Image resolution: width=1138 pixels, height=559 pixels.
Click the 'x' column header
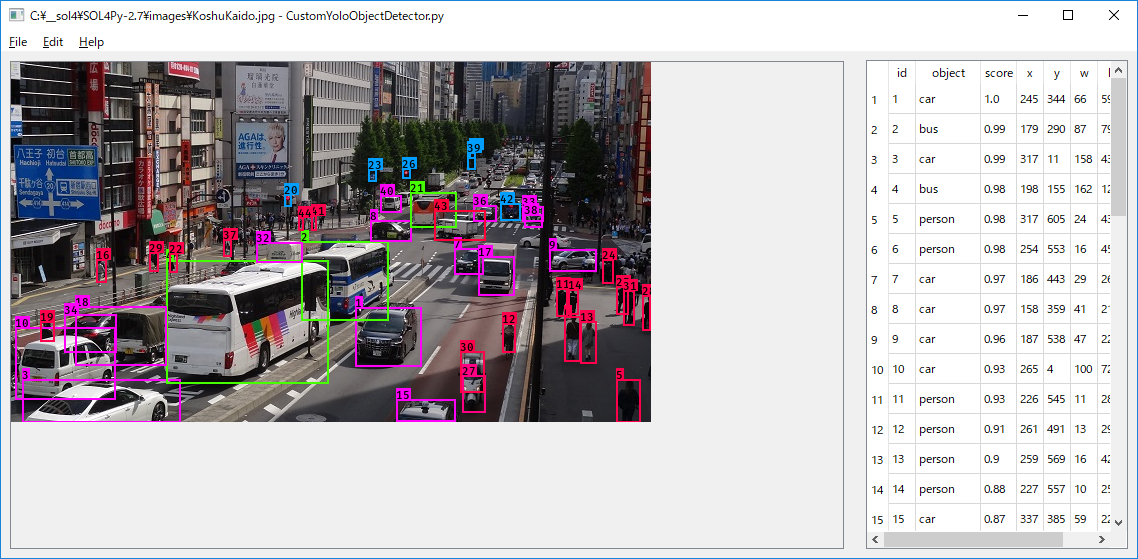pyautogui.click(x=1029, y=73)
